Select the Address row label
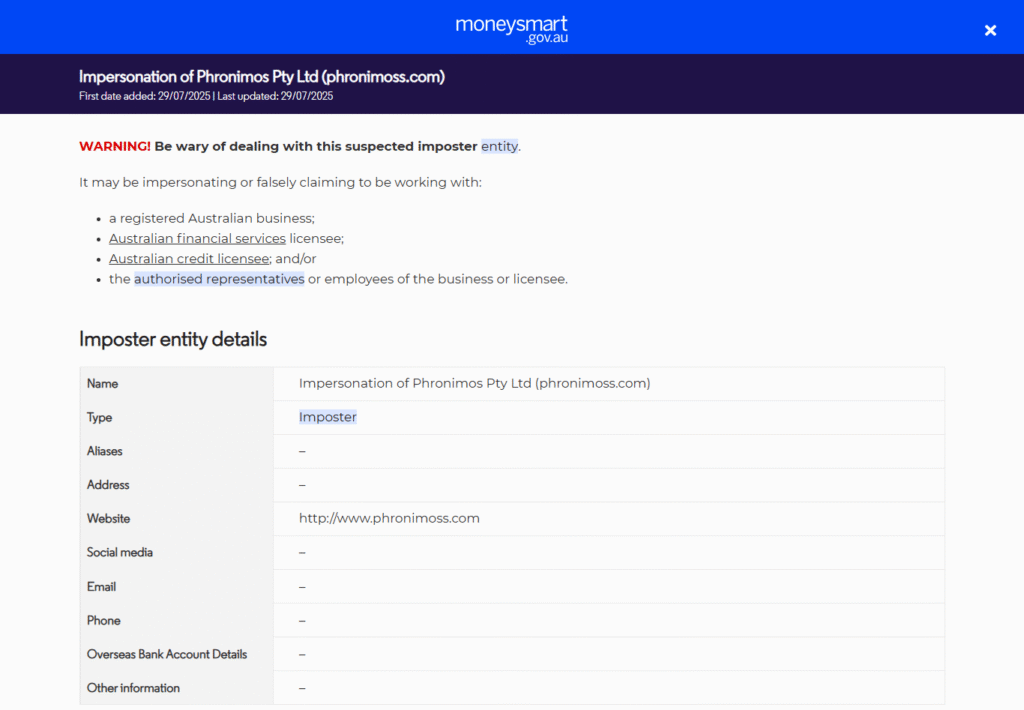Image resolution: width=1024 pixels, height=710 pixels. coord(108,485)
